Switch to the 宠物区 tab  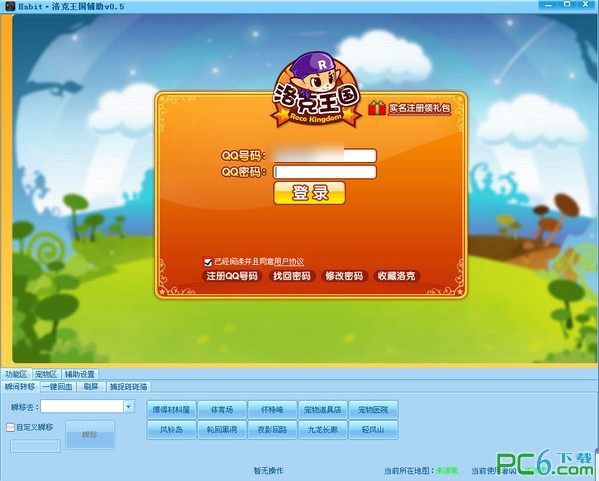click(x=46, y=374)
